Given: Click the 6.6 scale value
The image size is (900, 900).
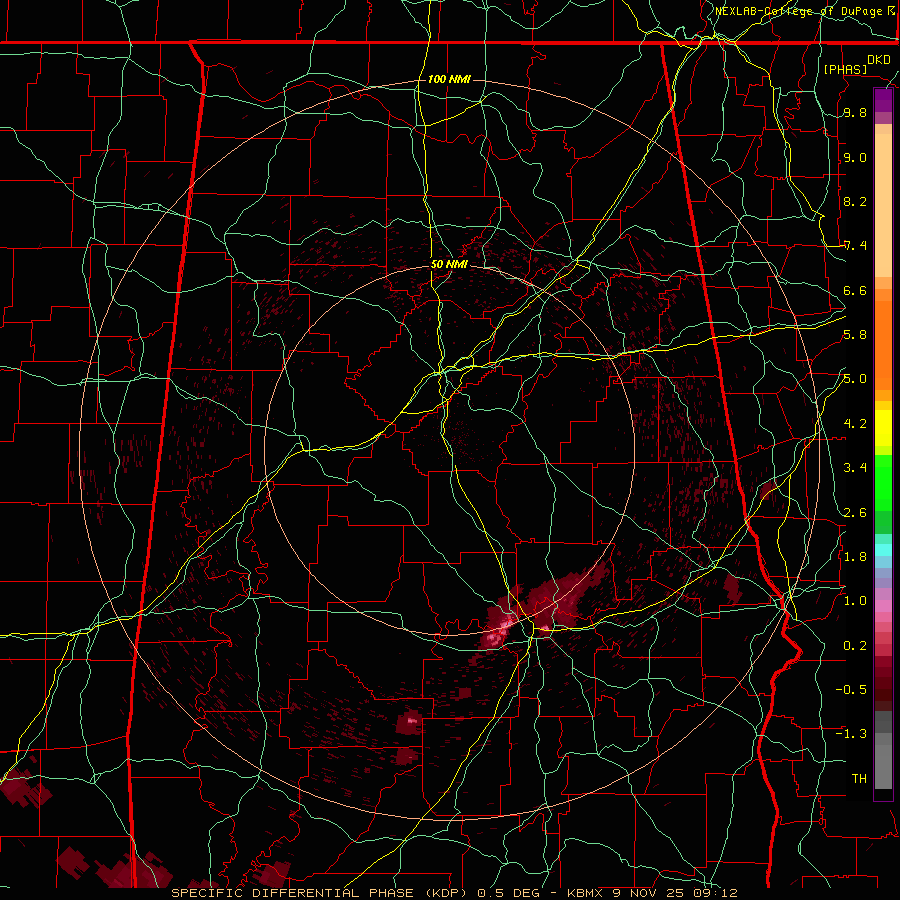Looking at the screenshot, I should 855,290.
